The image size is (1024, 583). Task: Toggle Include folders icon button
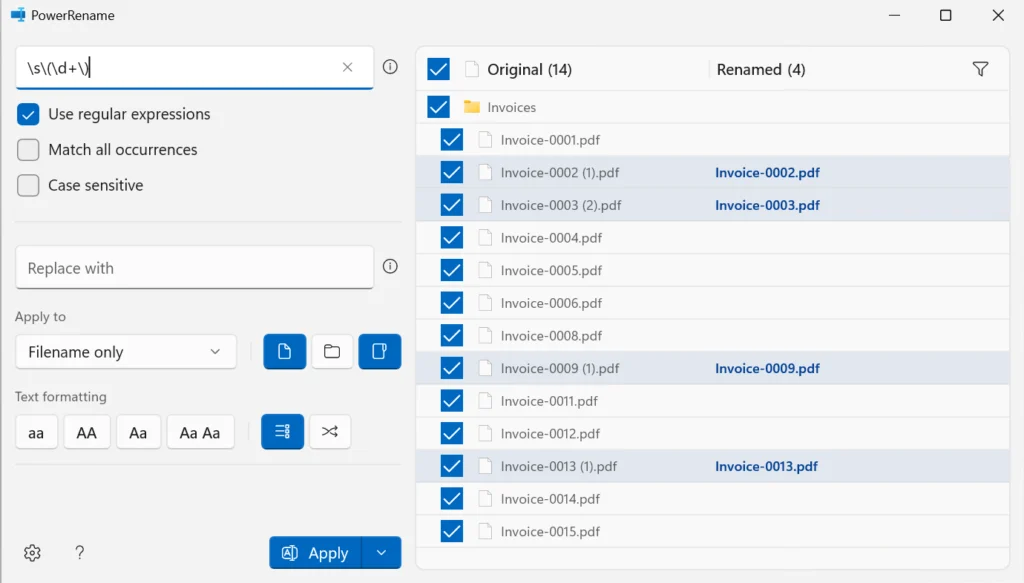[332, 351]
